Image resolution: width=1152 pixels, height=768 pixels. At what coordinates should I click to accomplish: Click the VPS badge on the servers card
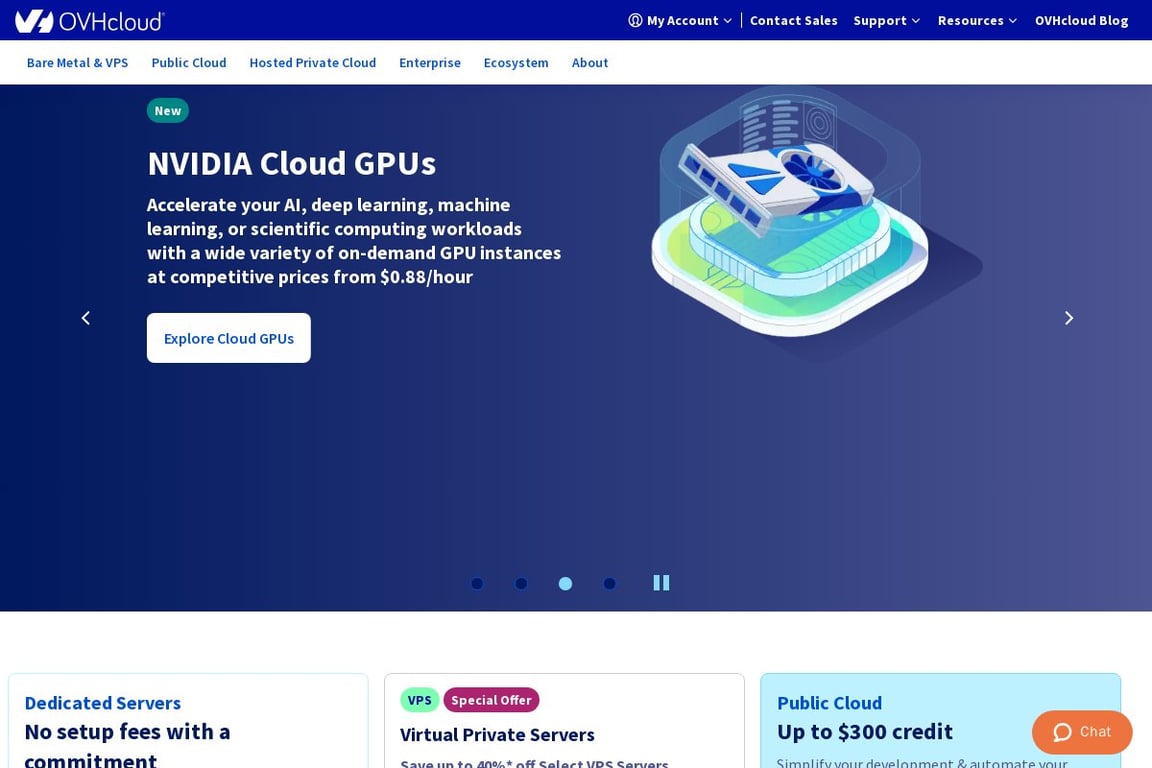pyautogui.click(x=419, y=699)
